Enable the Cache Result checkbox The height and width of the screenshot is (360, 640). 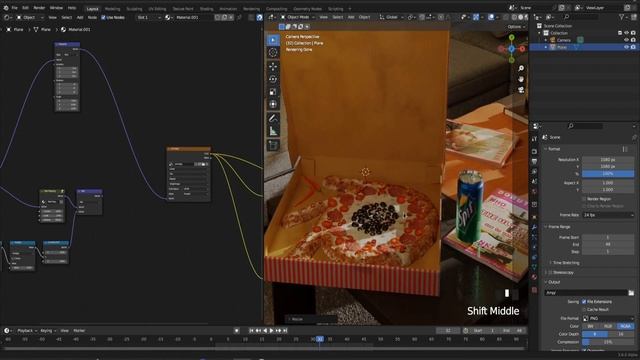[584, 309]
